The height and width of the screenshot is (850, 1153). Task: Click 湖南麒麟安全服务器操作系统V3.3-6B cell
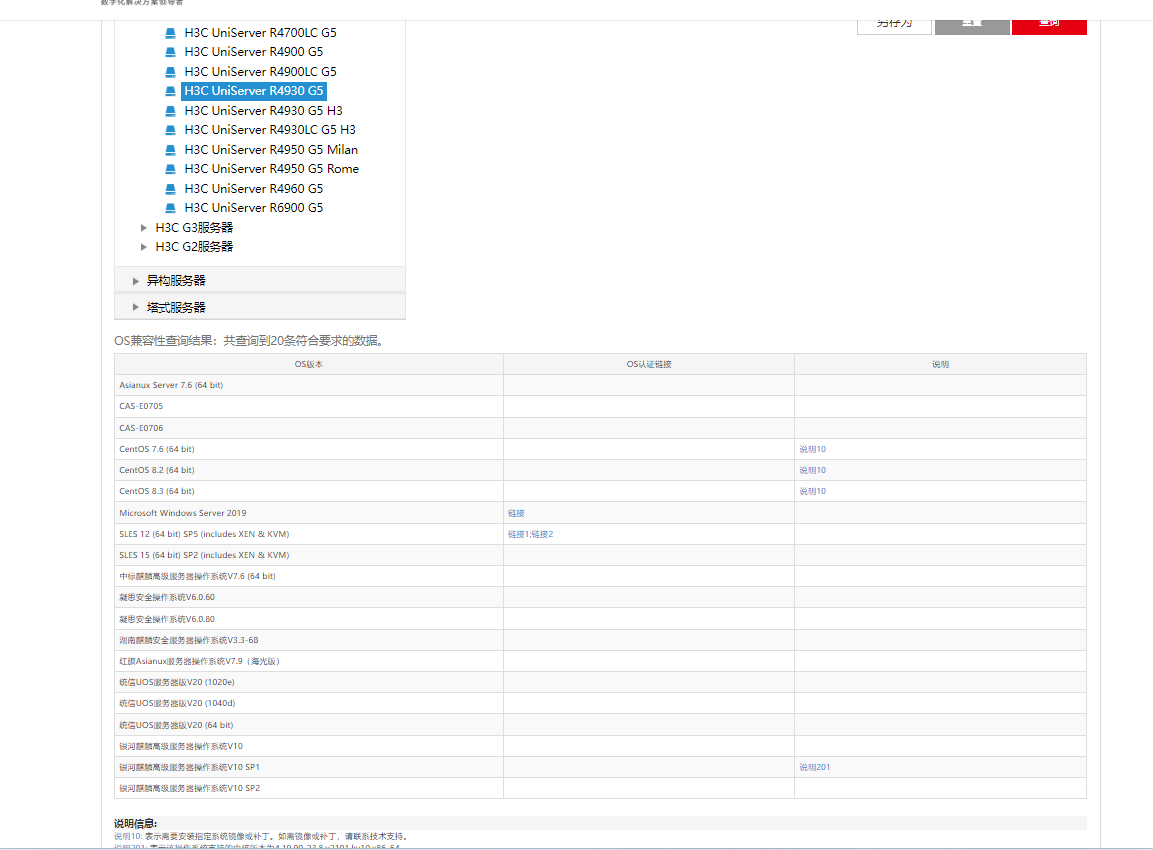click(309, 640)
